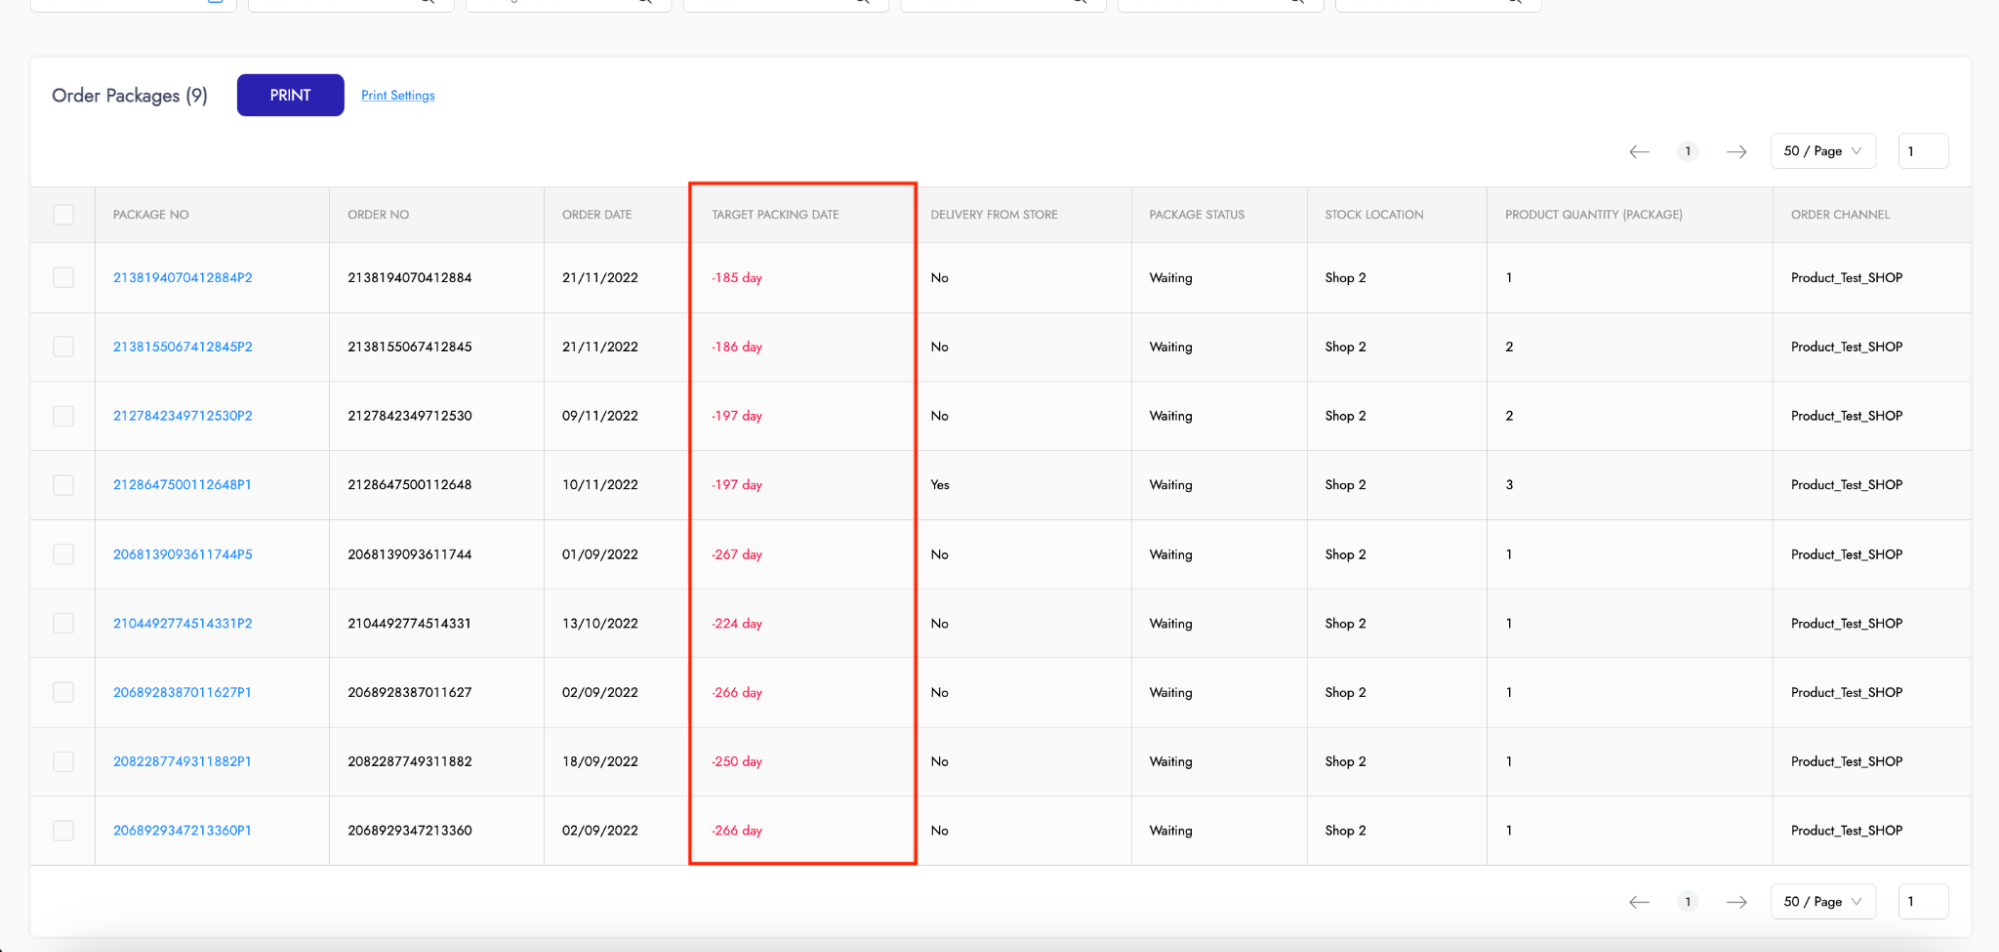Image resolution: width=1999 pixels, height=952 pixels.
Task: Click the top previous-page arrow
Action: coord(1638,152)
